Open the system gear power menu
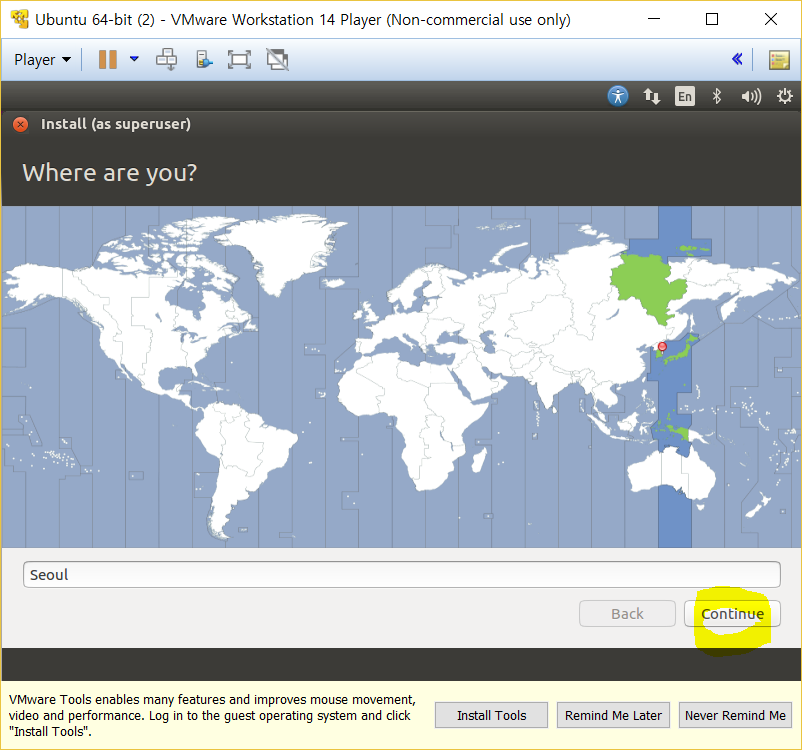The height and width of the screenshot is (750, 802). click(784, 96)
